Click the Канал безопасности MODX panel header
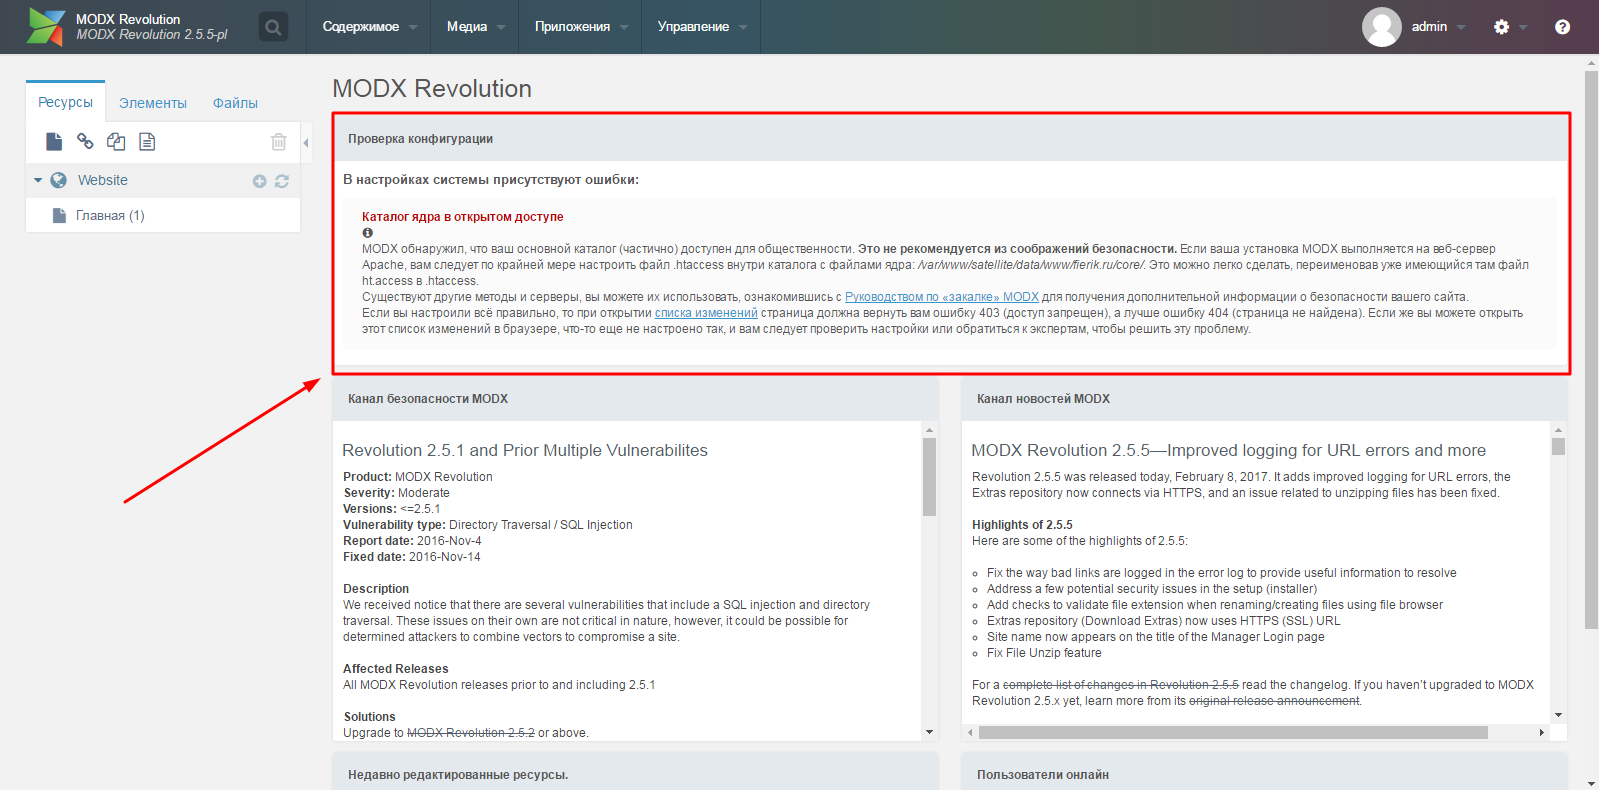The height and width of the screenshot is (790, 1599). (x=635, y=399)
